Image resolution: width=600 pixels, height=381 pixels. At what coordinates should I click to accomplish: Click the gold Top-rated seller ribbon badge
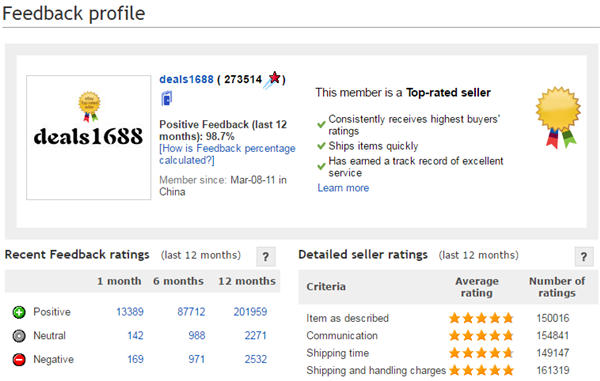(558, 117)
